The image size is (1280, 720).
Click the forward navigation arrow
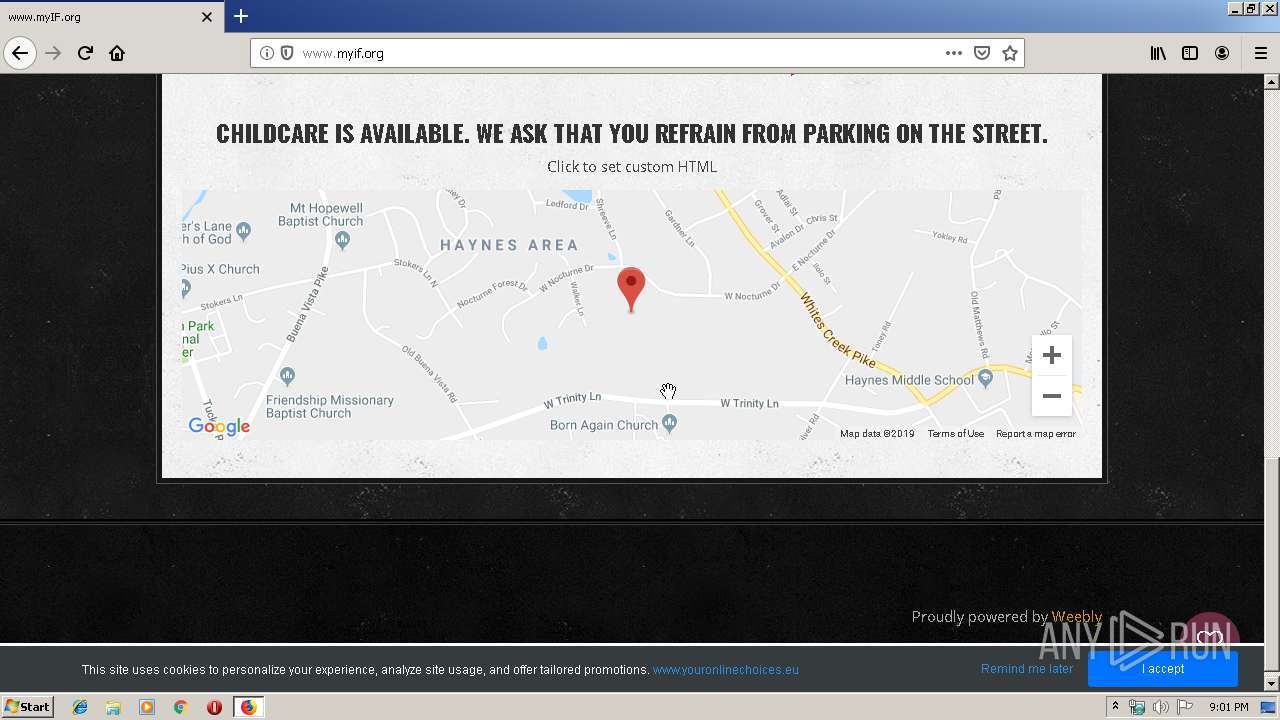(x=53, y=53)
